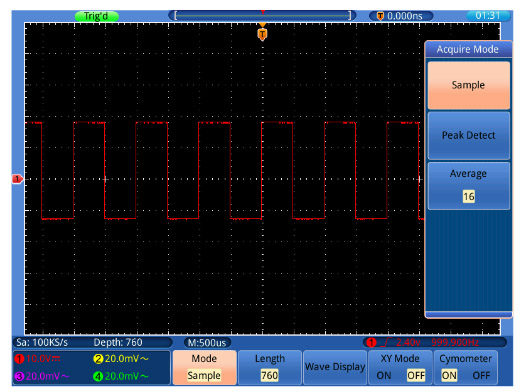Viewport: 523px width, 392px height.
Task: Click the memory position bar at top
Action: 263,15
